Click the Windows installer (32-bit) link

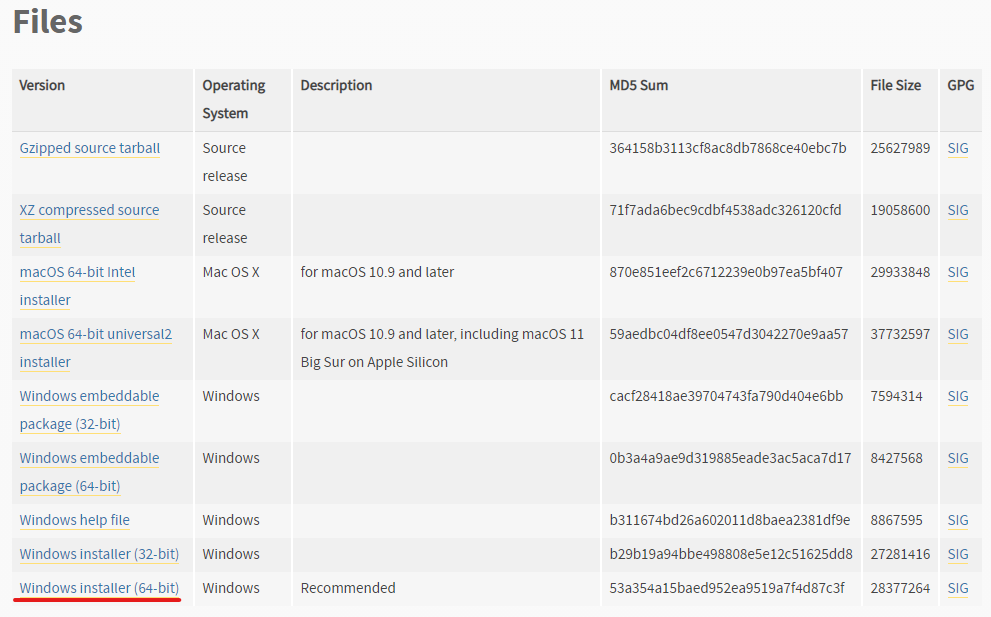pos(99,554)
